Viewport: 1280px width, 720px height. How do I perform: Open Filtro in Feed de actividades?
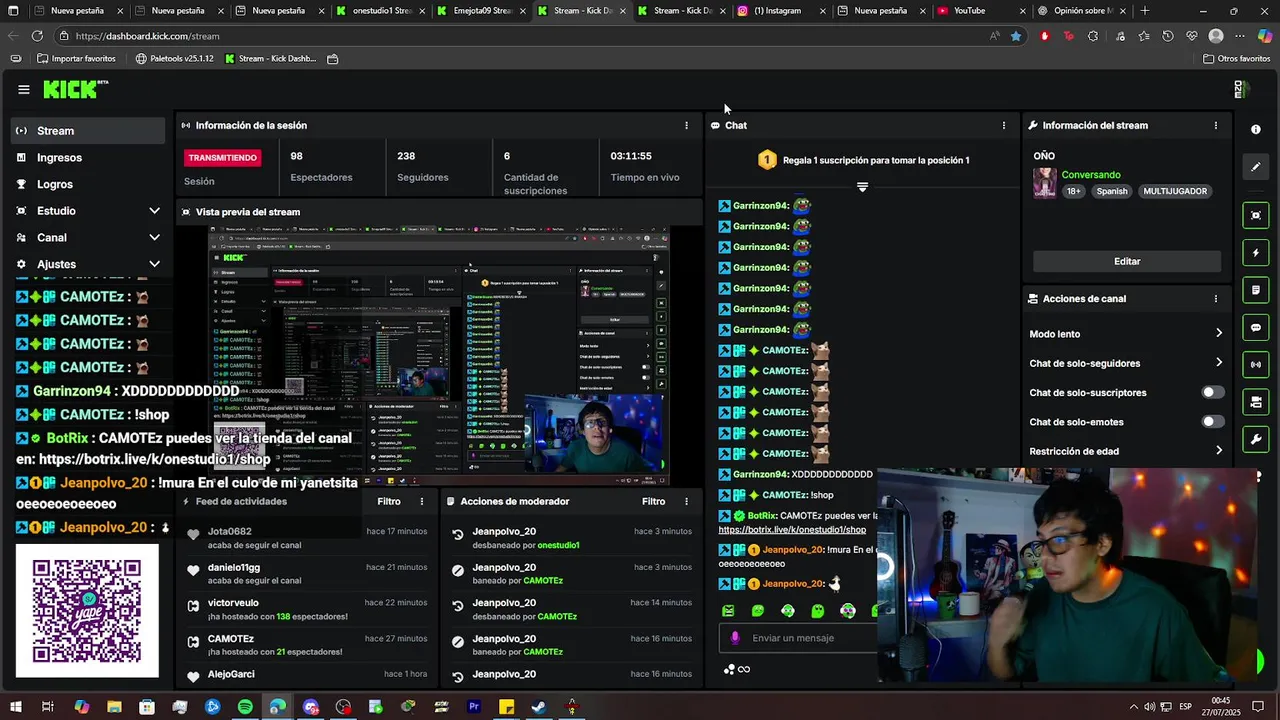(389, 502)
